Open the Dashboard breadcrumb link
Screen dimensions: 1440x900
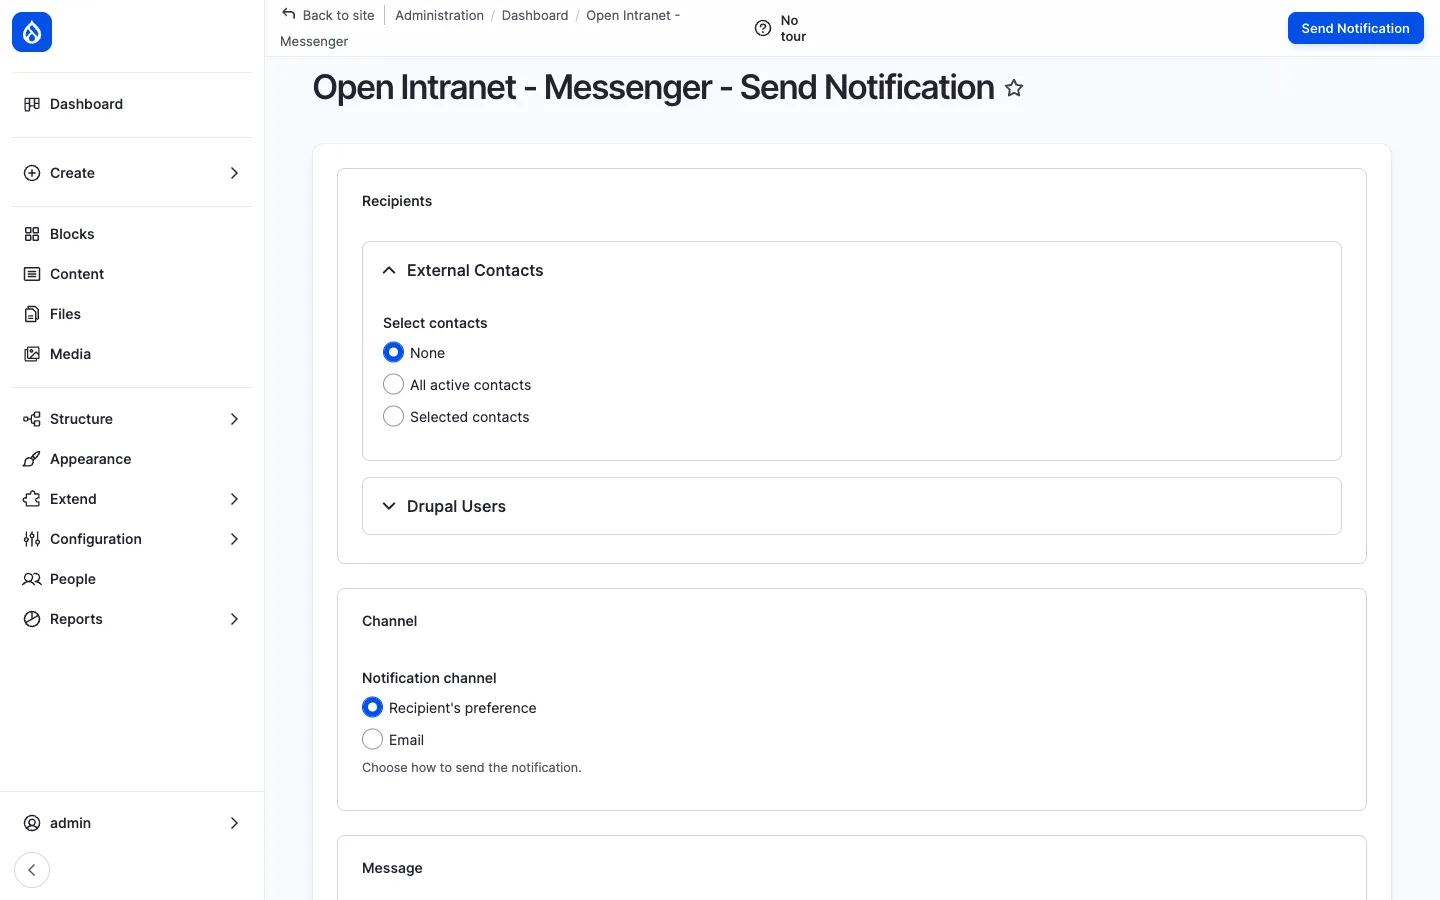coord(535,15)
